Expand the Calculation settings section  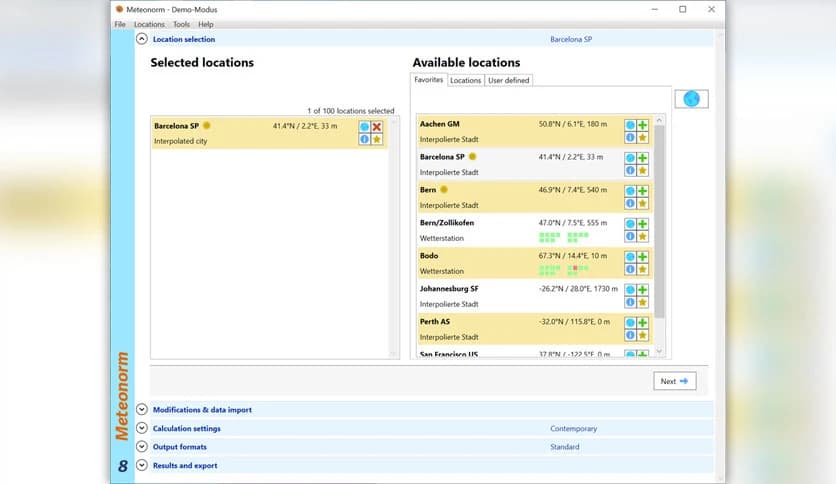141,428
